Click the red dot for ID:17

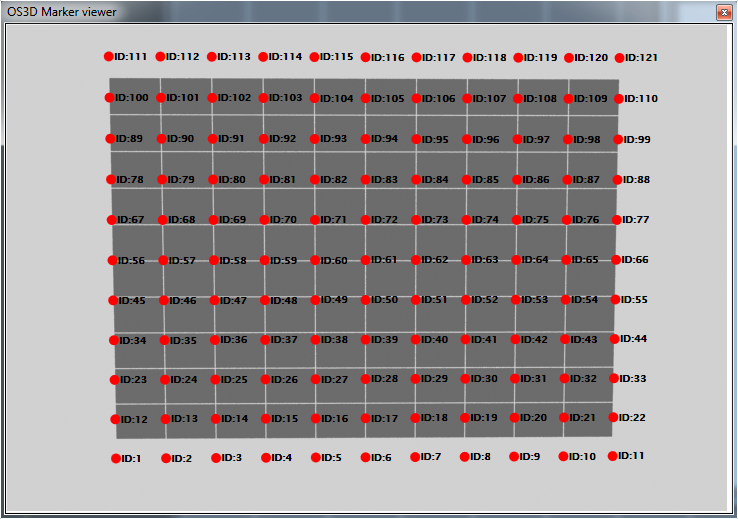(365, 418)
